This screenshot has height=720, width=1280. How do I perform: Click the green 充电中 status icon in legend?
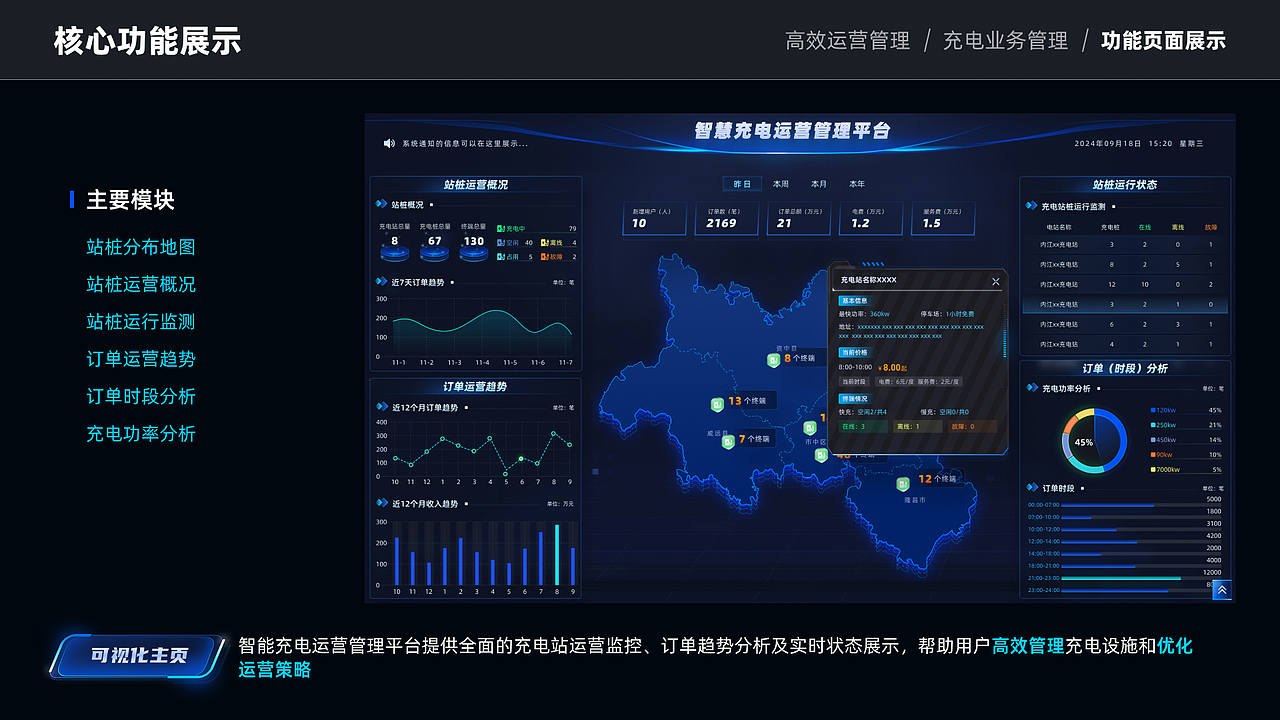(500, 228)
